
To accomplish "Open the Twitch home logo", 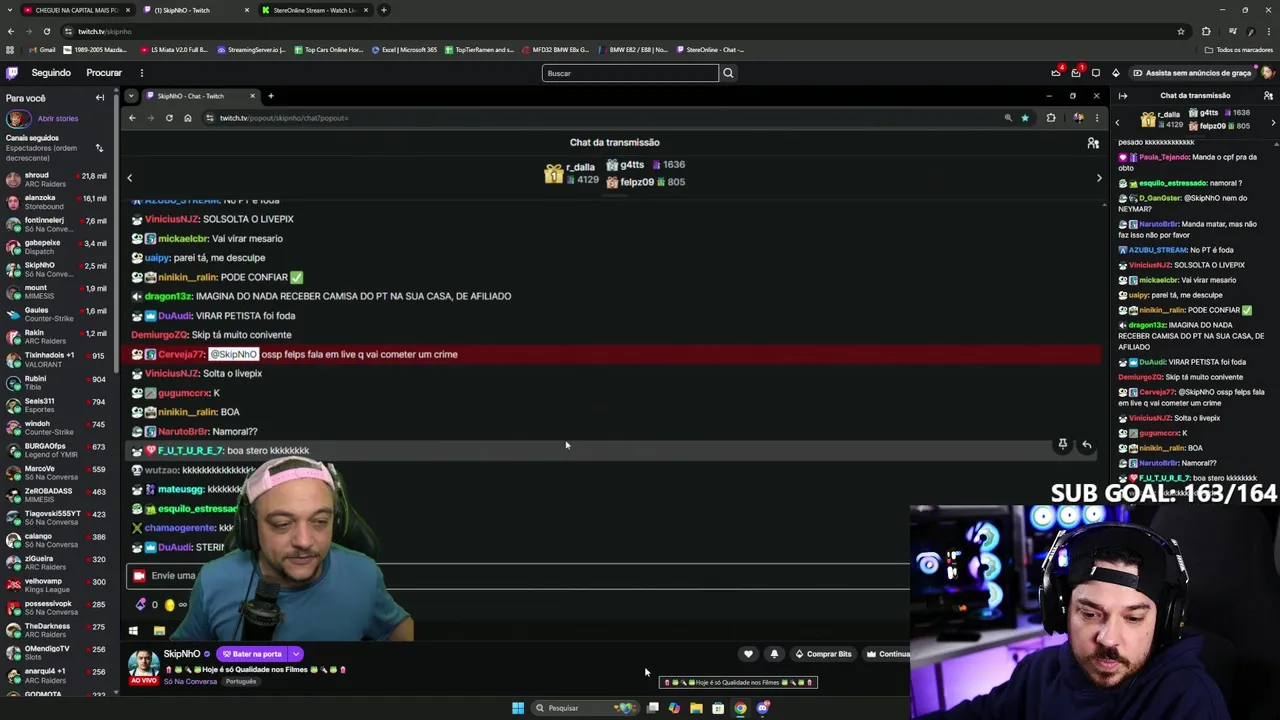I will click(x=12, y=72).
